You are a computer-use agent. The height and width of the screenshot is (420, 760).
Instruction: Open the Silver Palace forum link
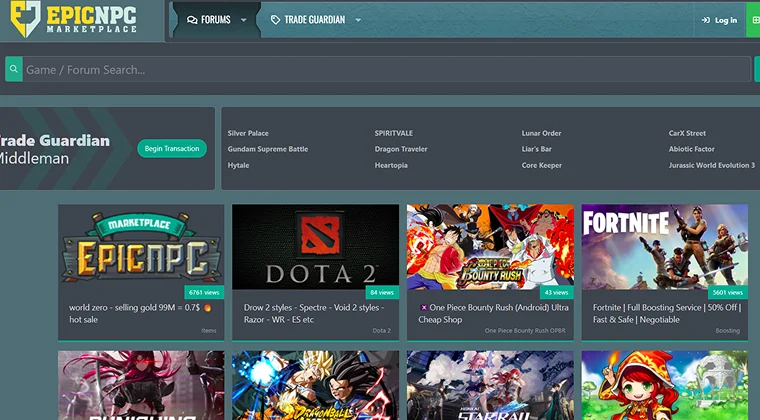248,133
